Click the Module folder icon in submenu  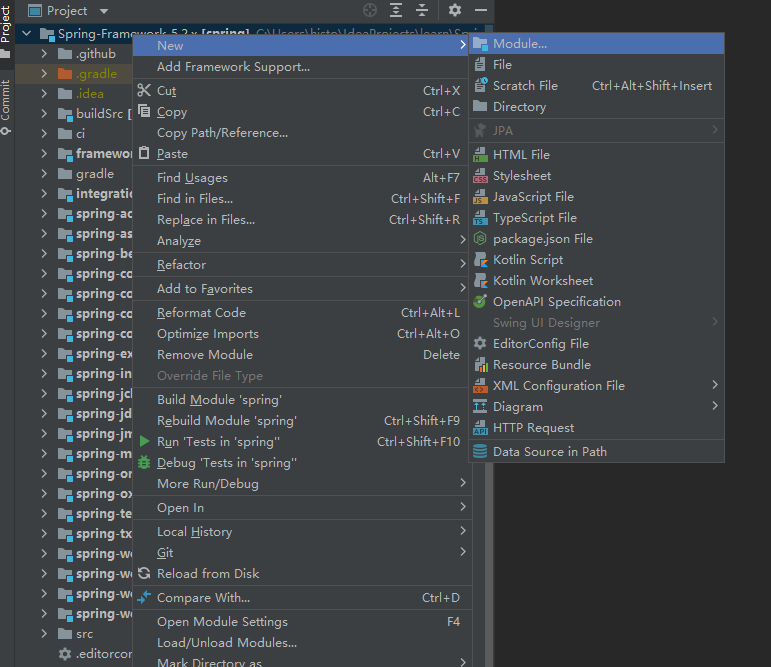point(480,44)
